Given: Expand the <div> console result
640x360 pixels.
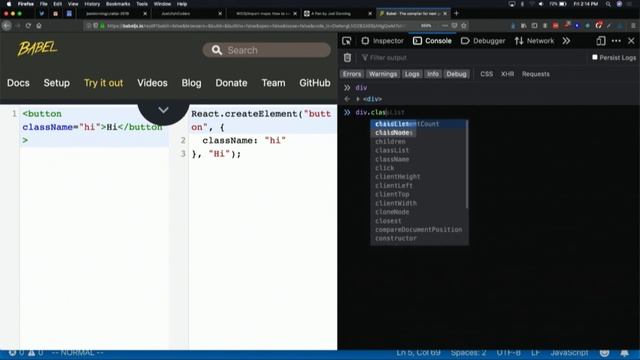Looking at the screenshot, I should 358,99.
